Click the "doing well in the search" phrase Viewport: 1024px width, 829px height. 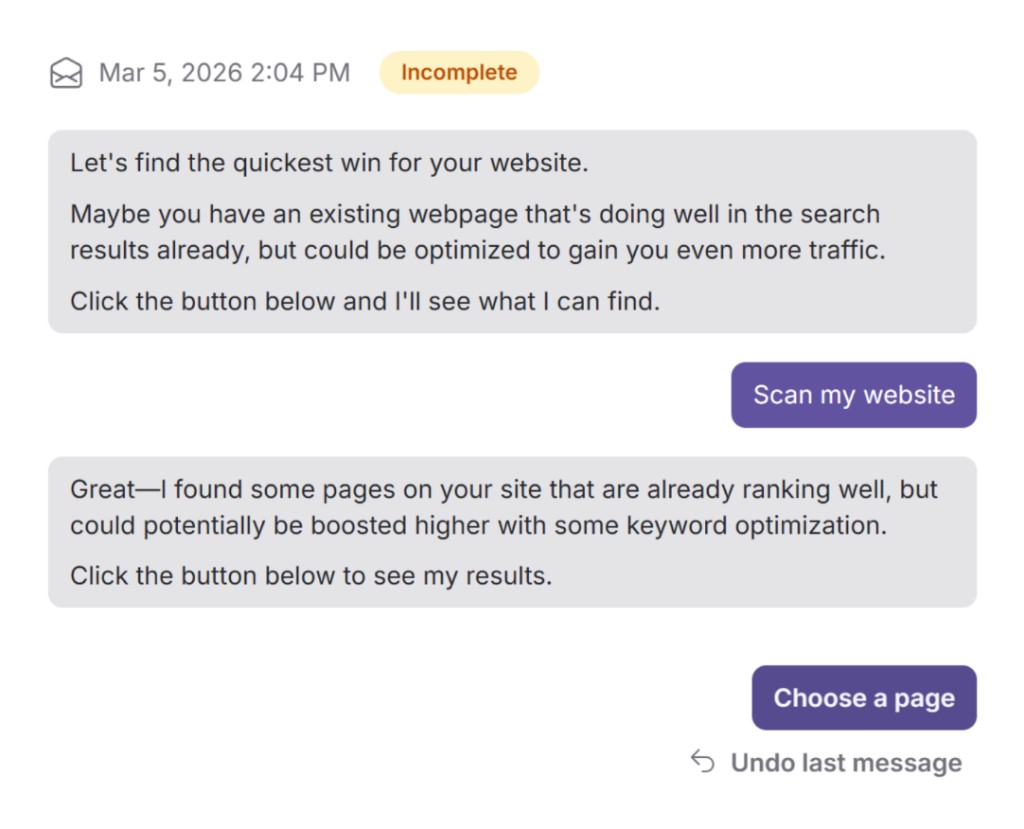tap(738, 214)
